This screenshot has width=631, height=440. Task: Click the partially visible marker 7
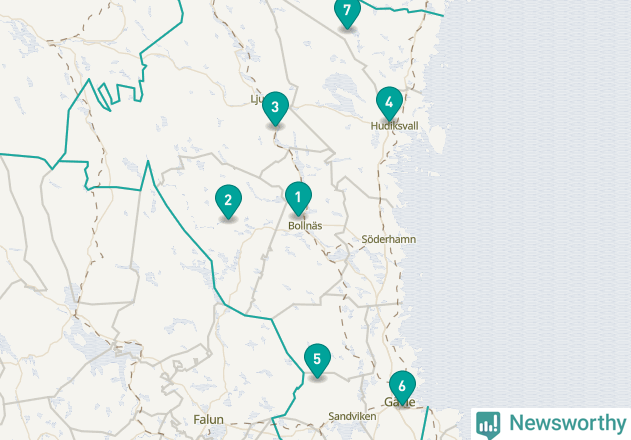pos(347,12)
